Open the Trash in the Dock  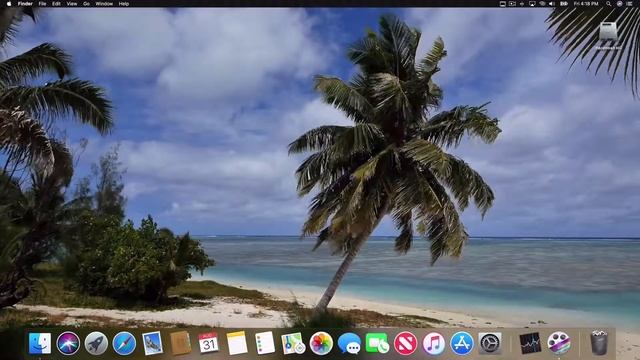(x=599, y=343)
